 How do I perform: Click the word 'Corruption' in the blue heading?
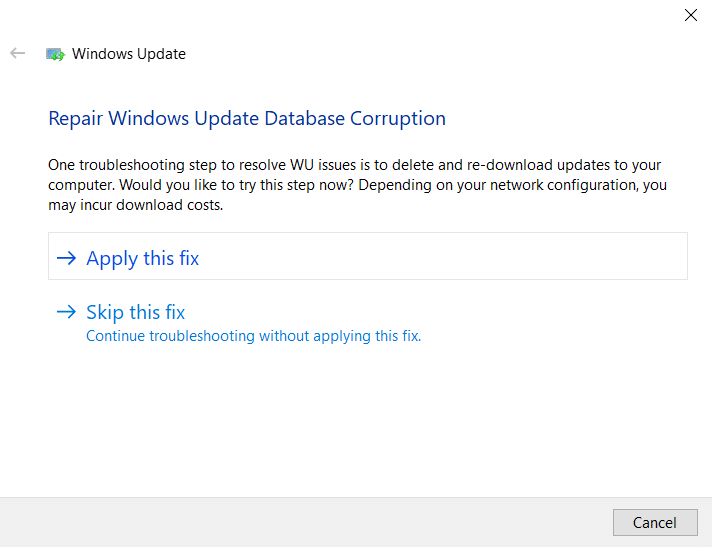coord(398,119)
